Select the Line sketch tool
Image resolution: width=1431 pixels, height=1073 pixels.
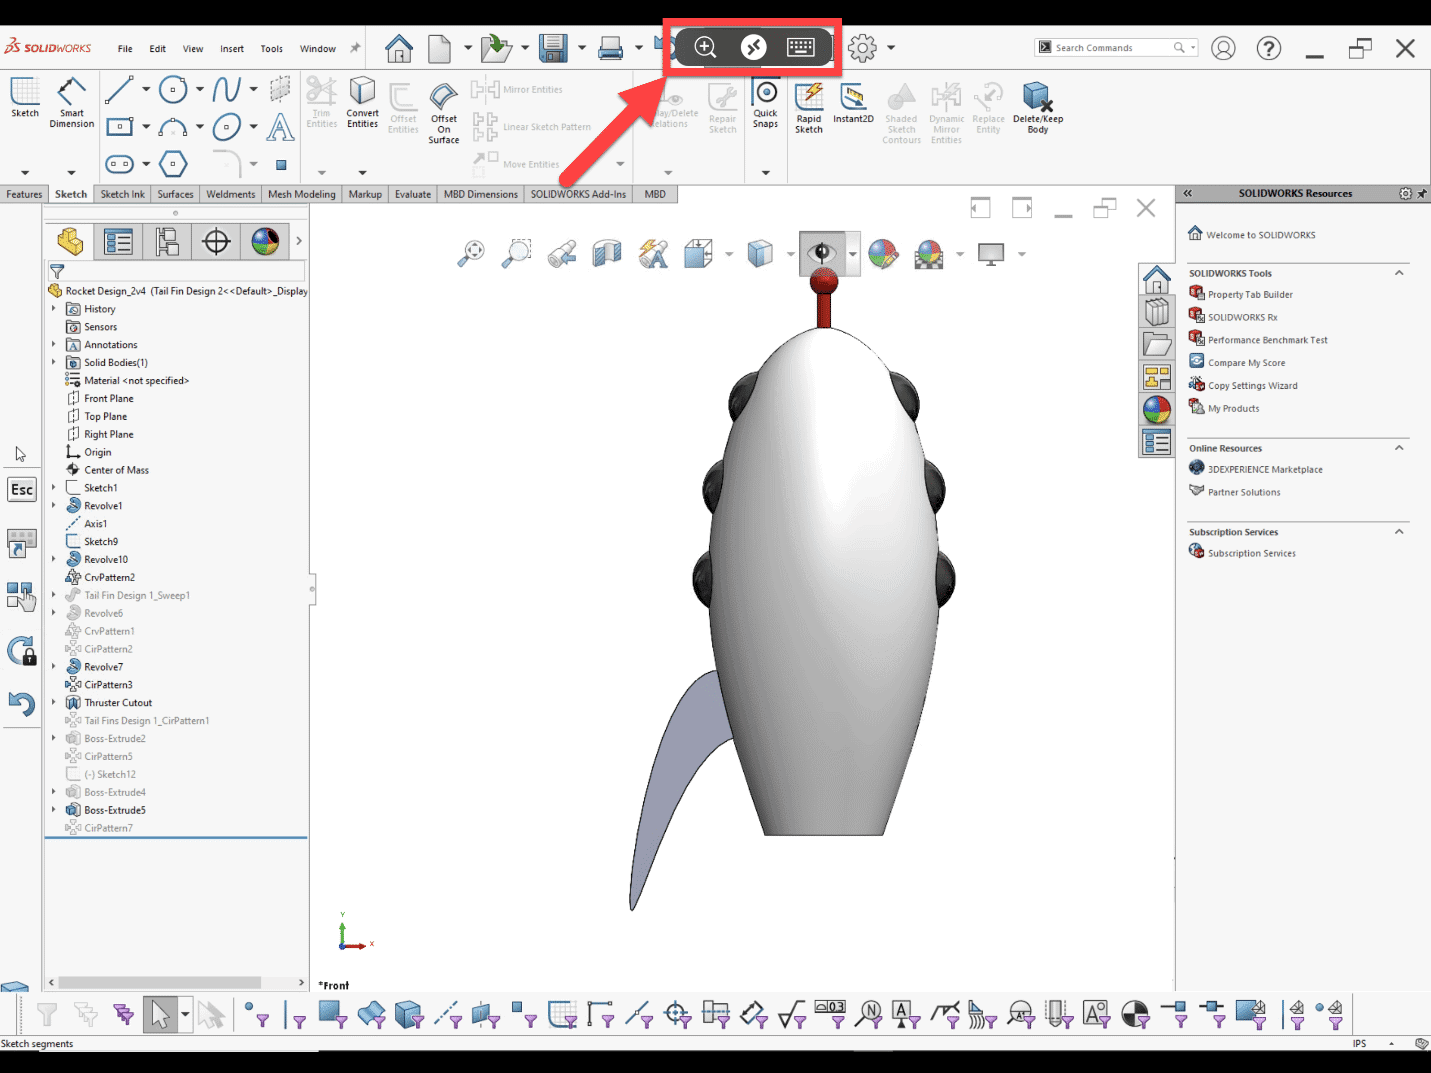119,89
